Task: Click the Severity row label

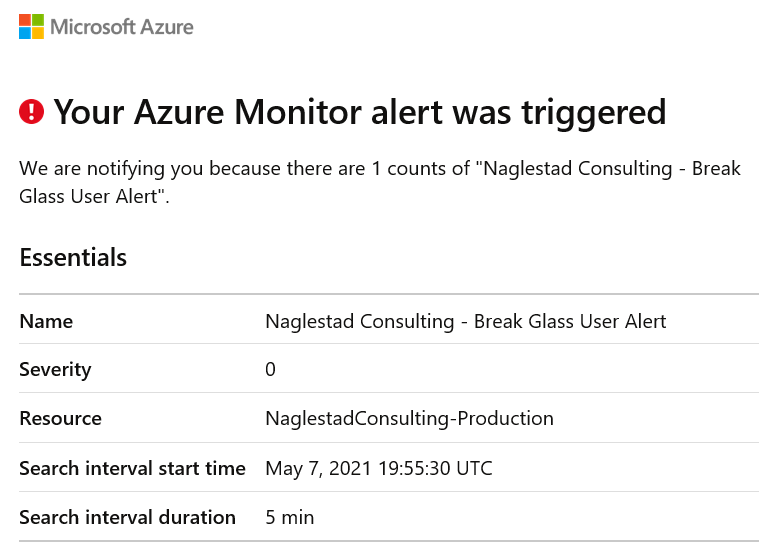Action: (55, 370)
